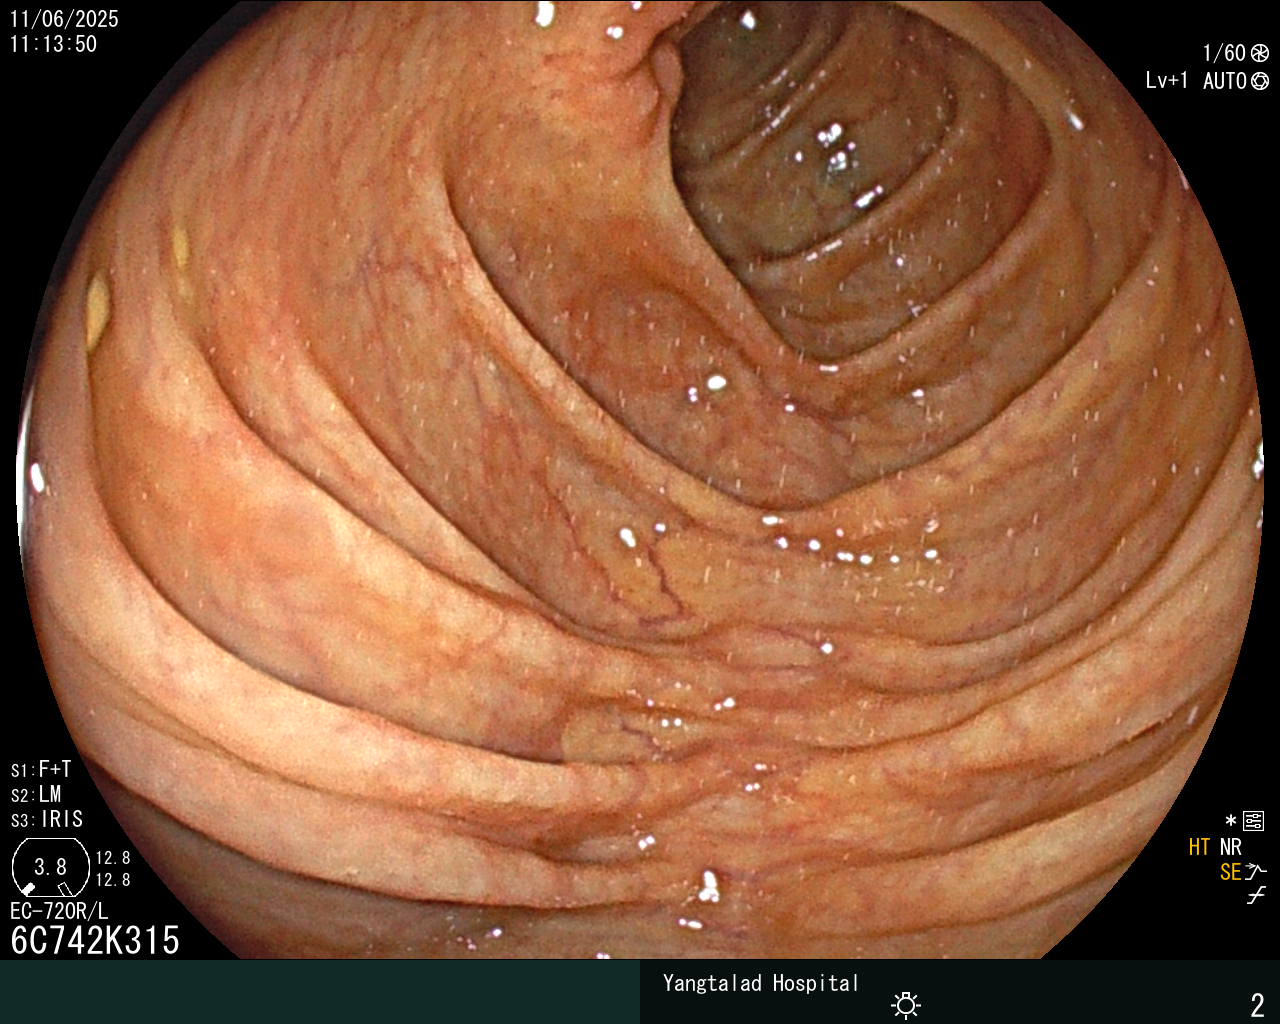Open the image settings sliders icon

click(x=1254, y=822)
